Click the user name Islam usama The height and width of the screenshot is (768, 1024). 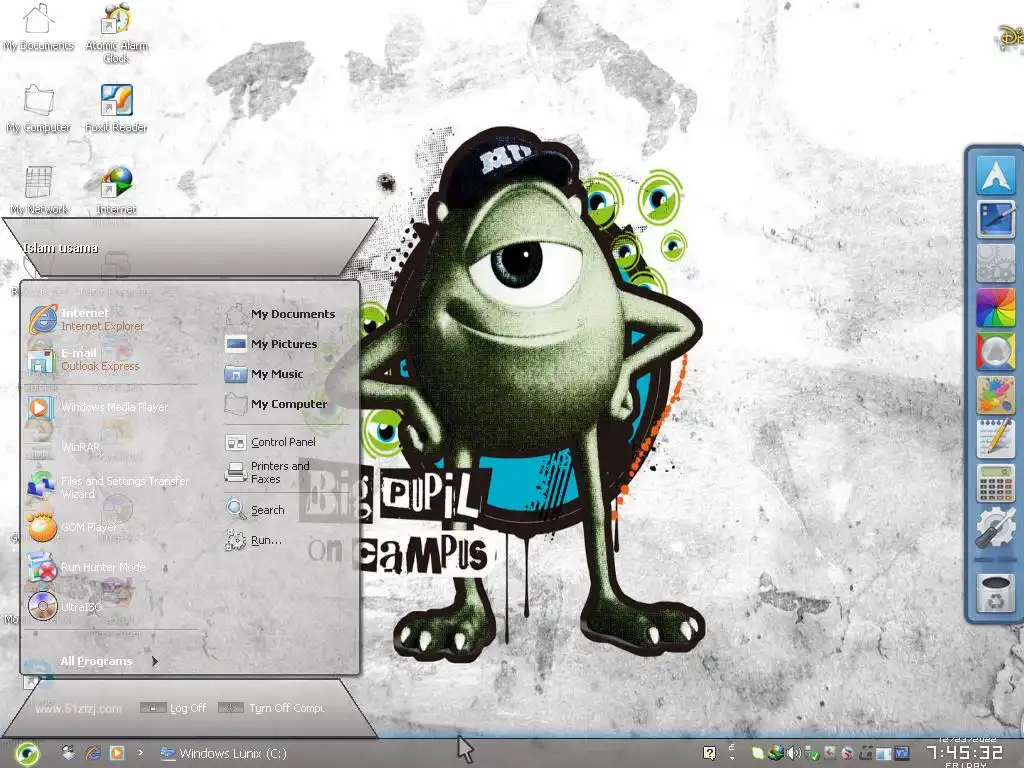click(x=61, y=248)
